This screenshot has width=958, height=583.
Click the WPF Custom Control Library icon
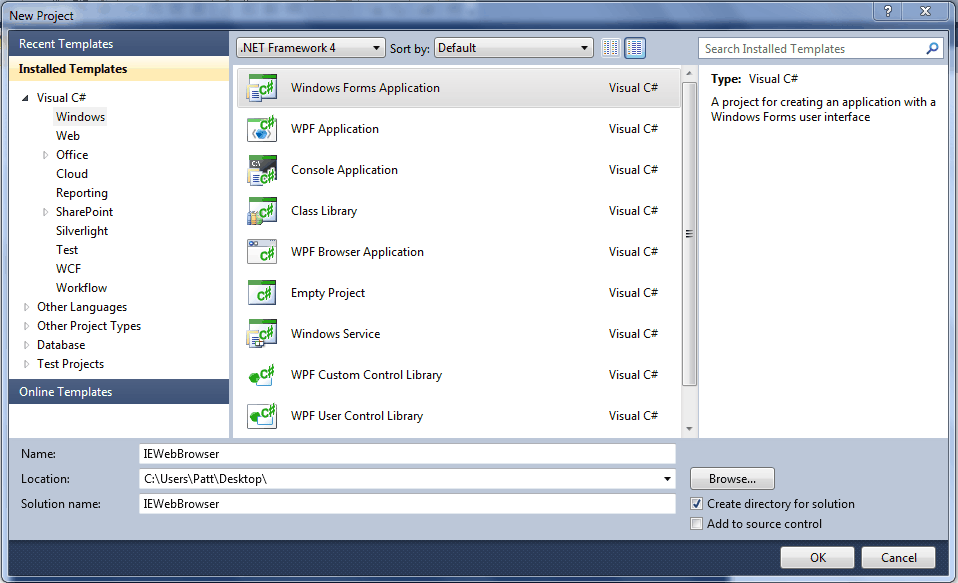261,375
